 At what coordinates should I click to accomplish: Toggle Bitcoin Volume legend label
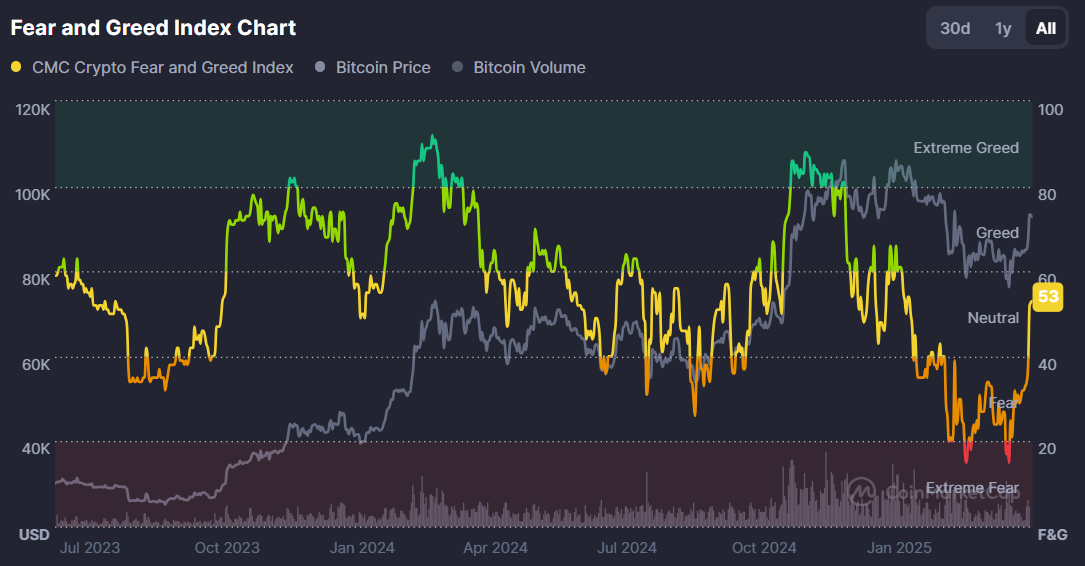click(x=529, y=67)
